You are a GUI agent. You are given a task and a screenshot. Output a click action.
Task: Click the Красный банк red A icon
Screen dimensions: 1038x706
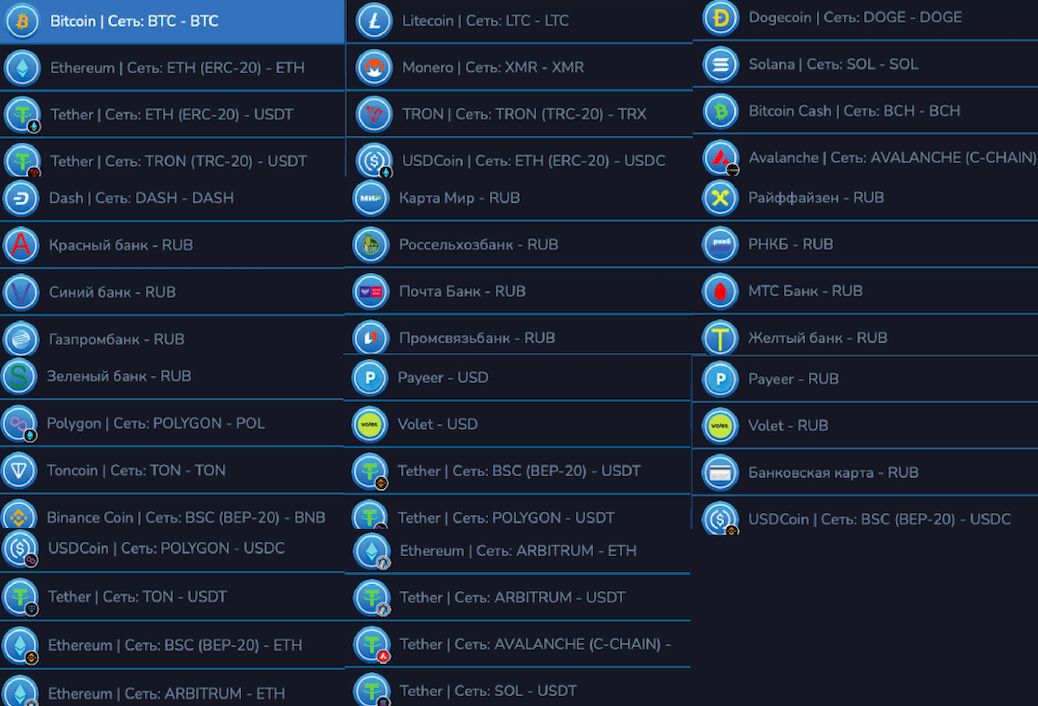[21, 245]
